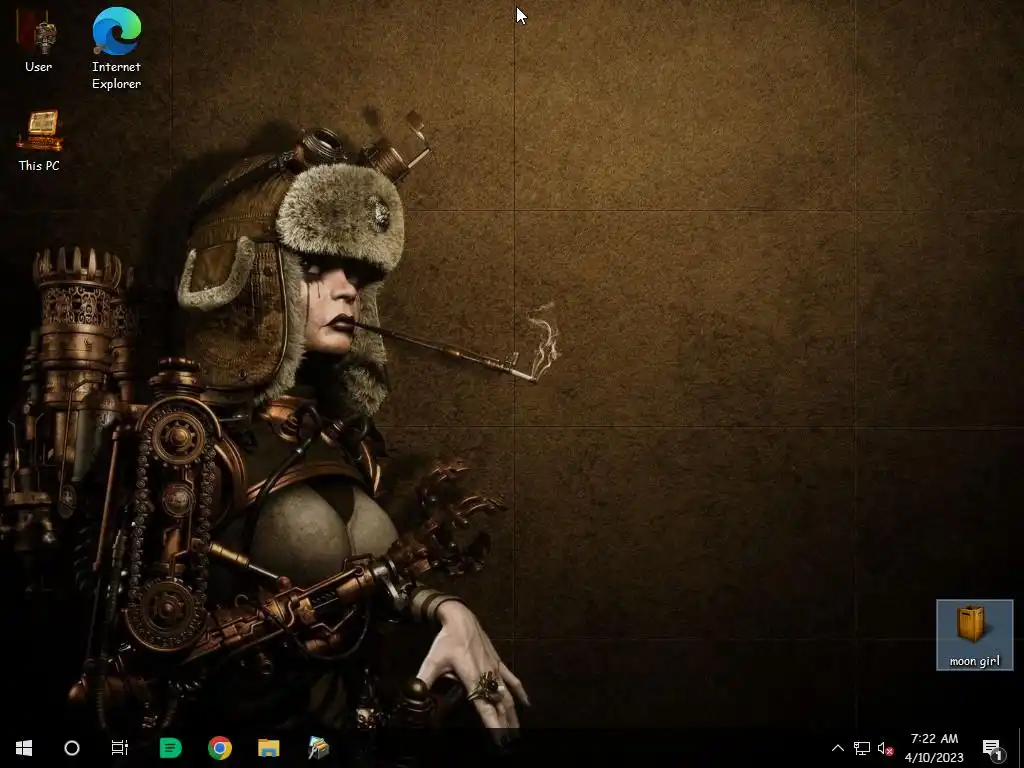The image size is (1024, 768).
Task: Open the notification Action Center
Action: point(993,748)
